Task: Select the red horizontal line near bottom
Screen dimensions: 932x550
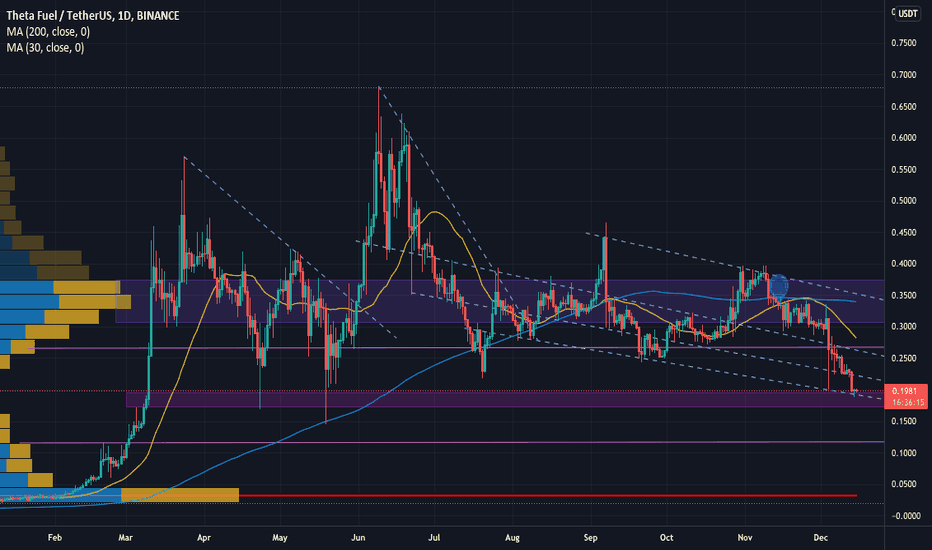Action: pyautogui.click(x=547, y=495)
